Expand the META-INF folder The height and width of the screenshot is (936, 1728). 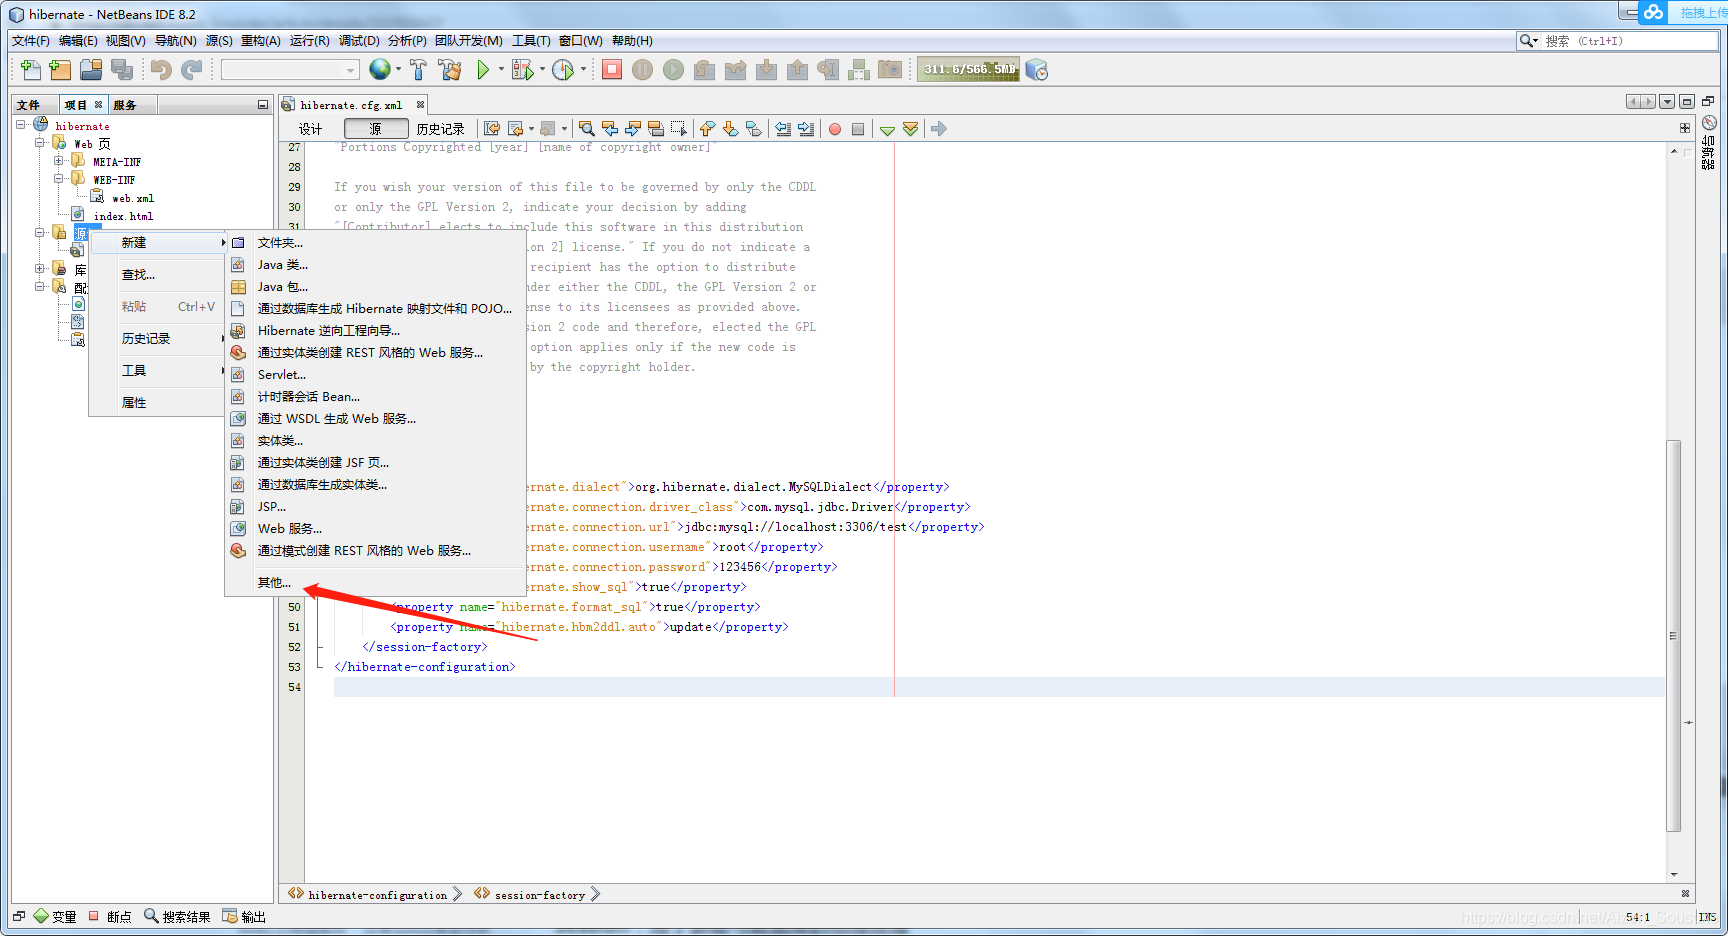[58, 161]
